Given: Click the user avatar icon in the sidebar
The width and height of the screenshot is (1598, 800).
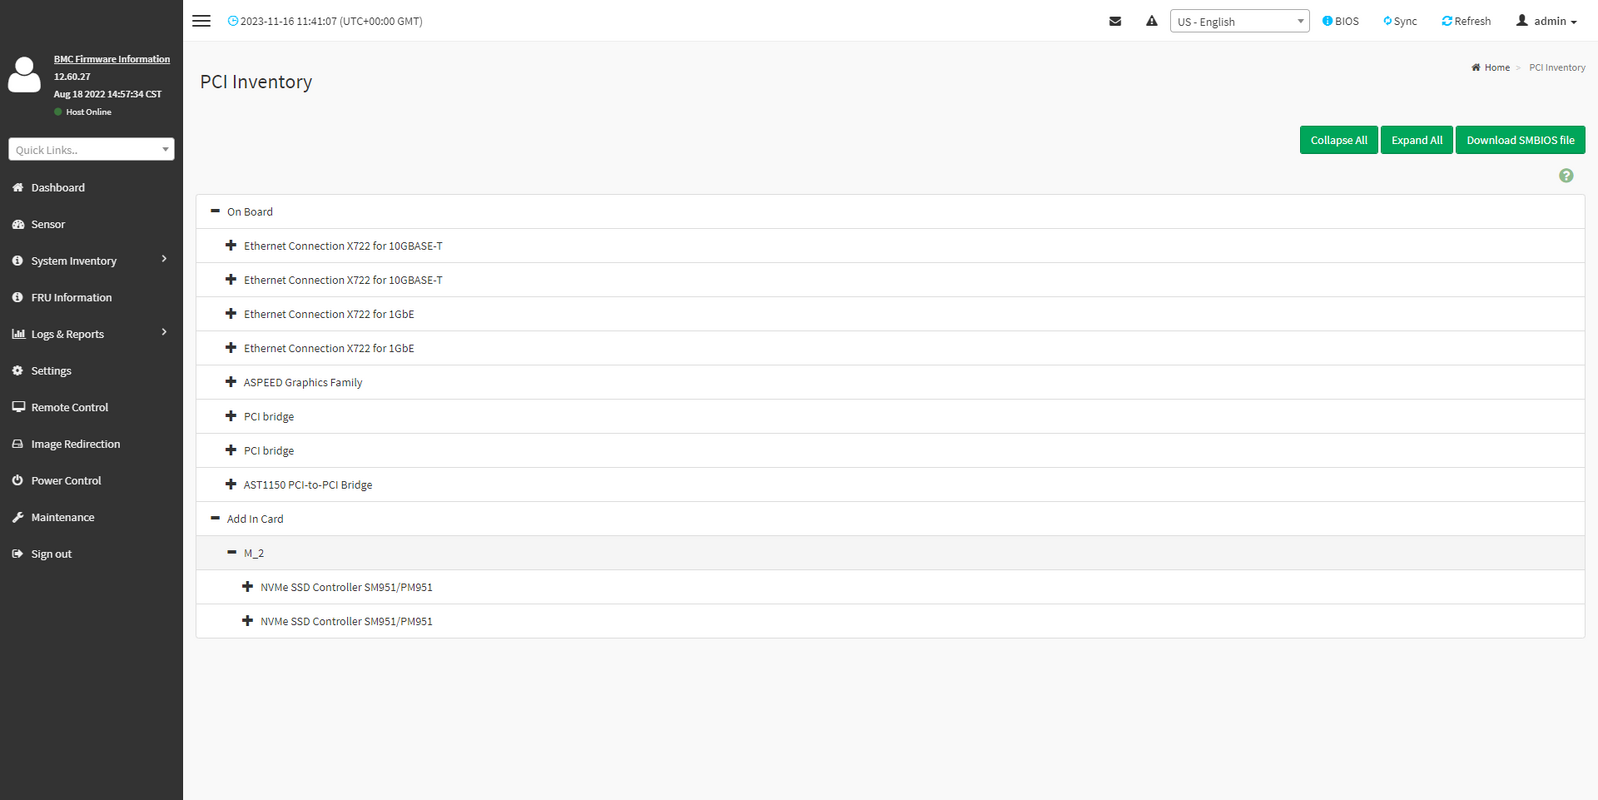Looking at the screenshot, I should [24, 75].
